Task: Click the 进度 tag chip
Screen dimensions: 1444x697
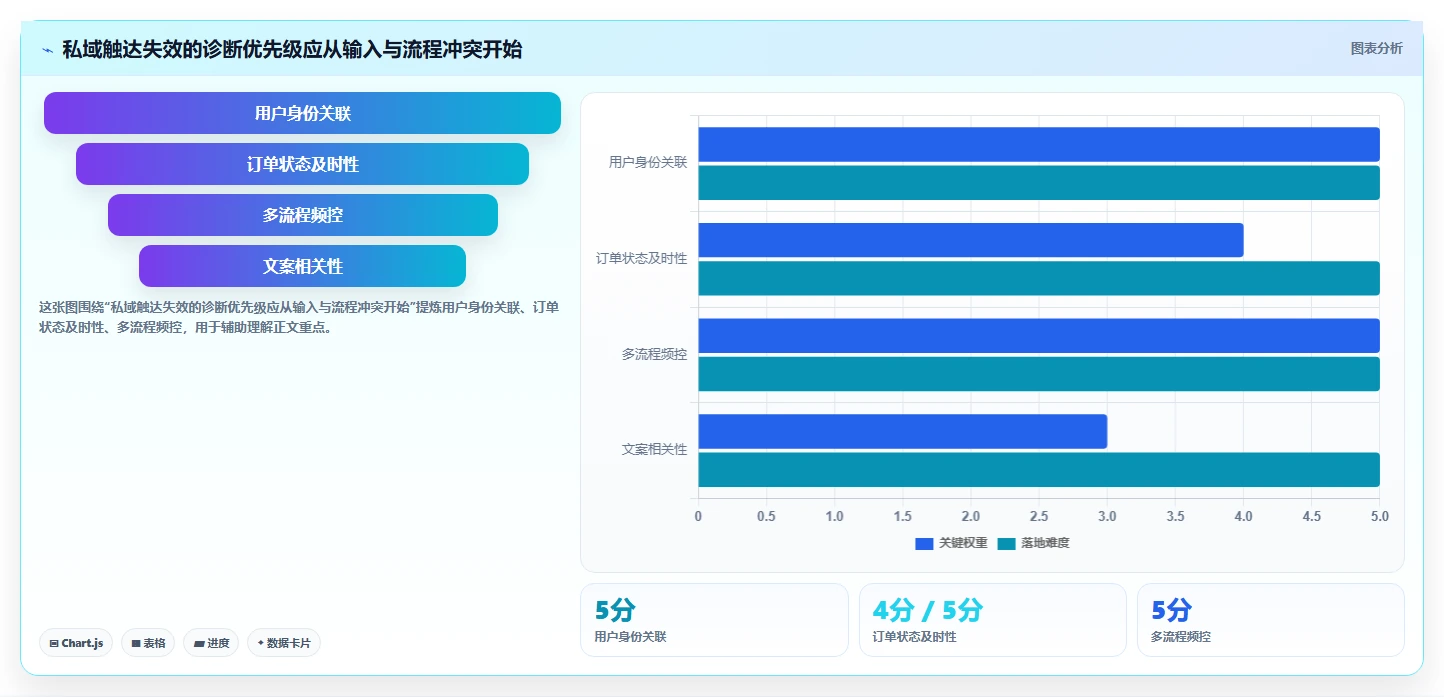Action: pos(211,643)
